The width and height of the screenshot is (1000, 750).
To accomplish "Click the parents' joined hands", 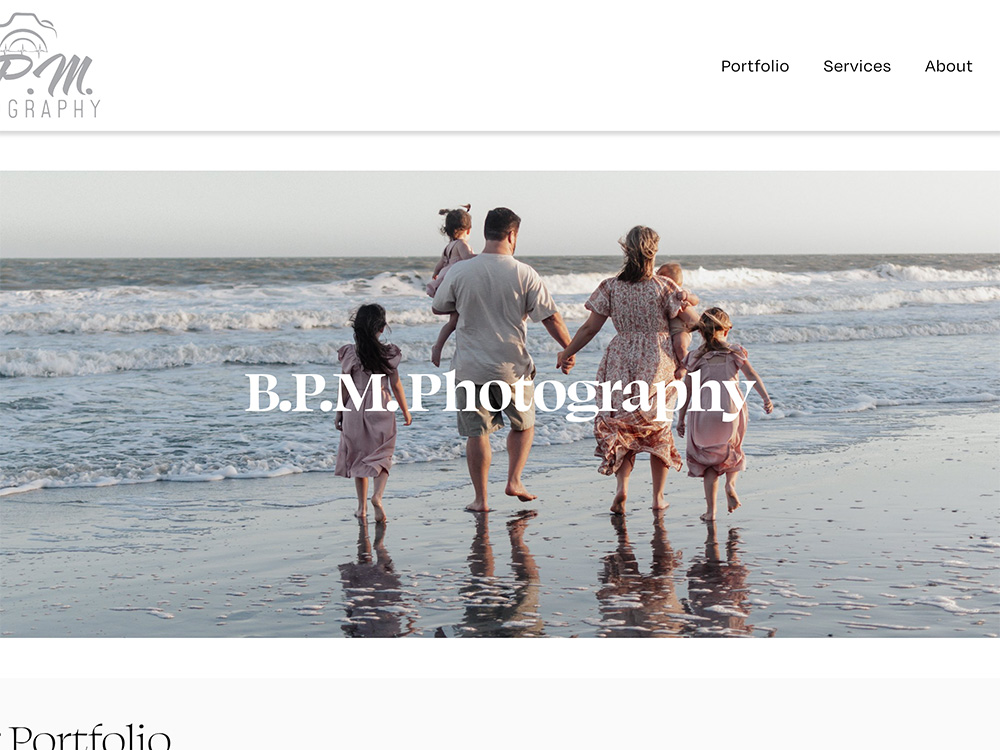I will [566, 362].
